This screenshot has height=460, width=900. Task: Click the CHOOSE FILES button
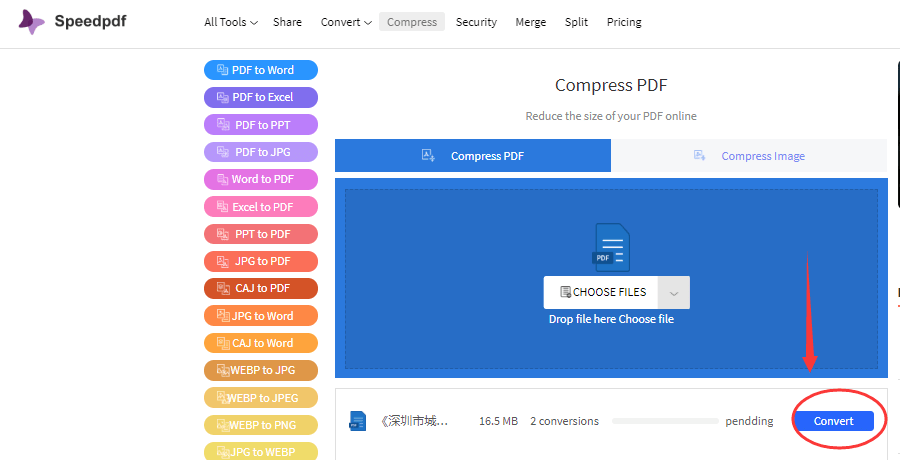(603, 293)
